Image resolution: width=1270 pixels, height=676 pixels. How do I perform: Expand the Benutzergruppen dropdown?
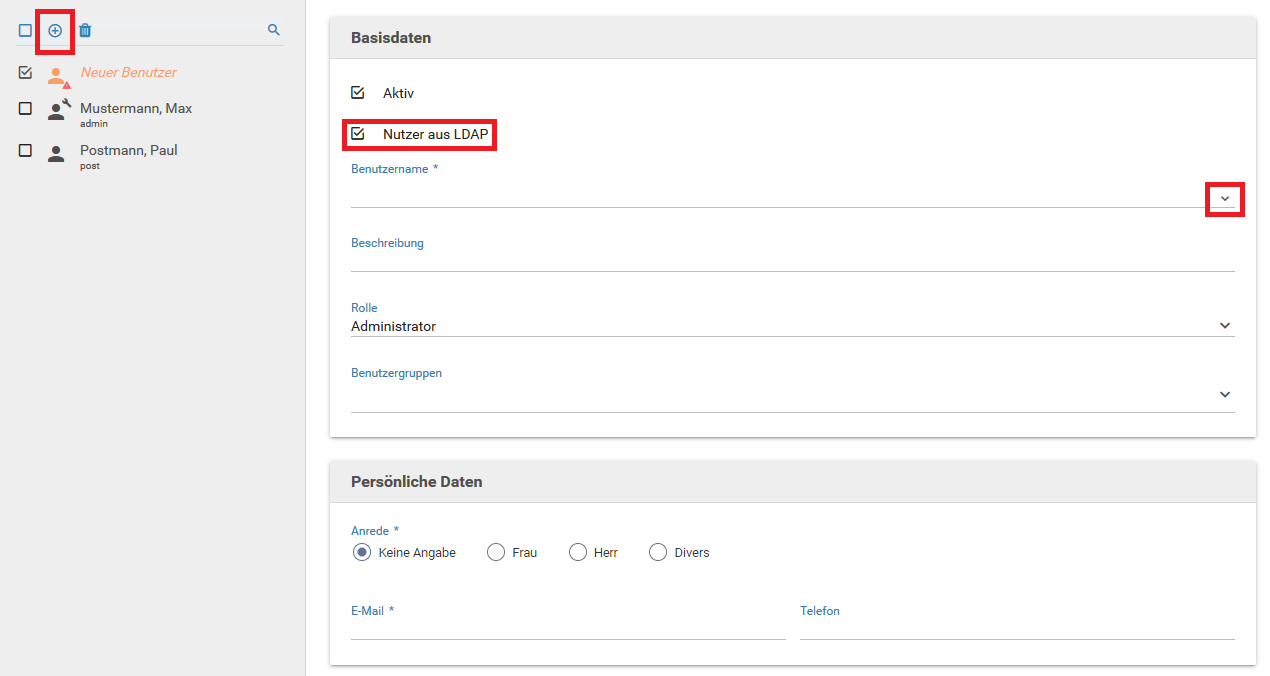coord(1224,395)
